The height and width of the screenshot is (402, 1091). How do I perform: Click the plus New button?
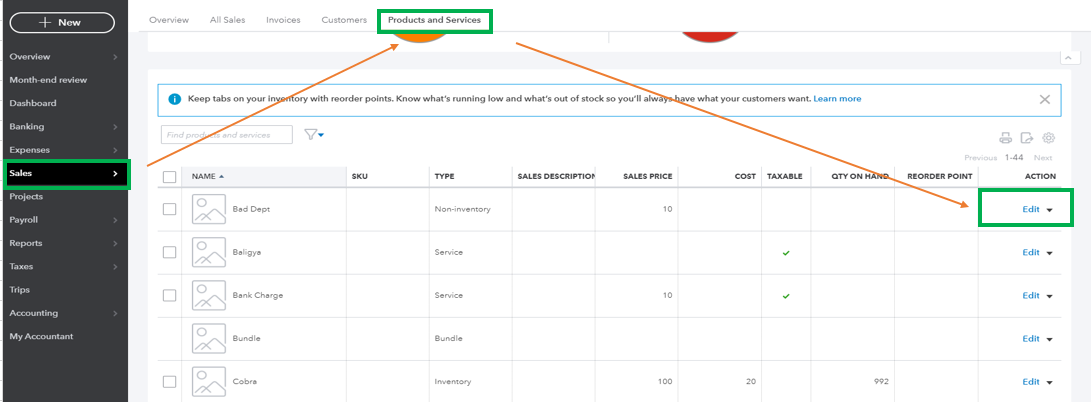pos(62,22)
